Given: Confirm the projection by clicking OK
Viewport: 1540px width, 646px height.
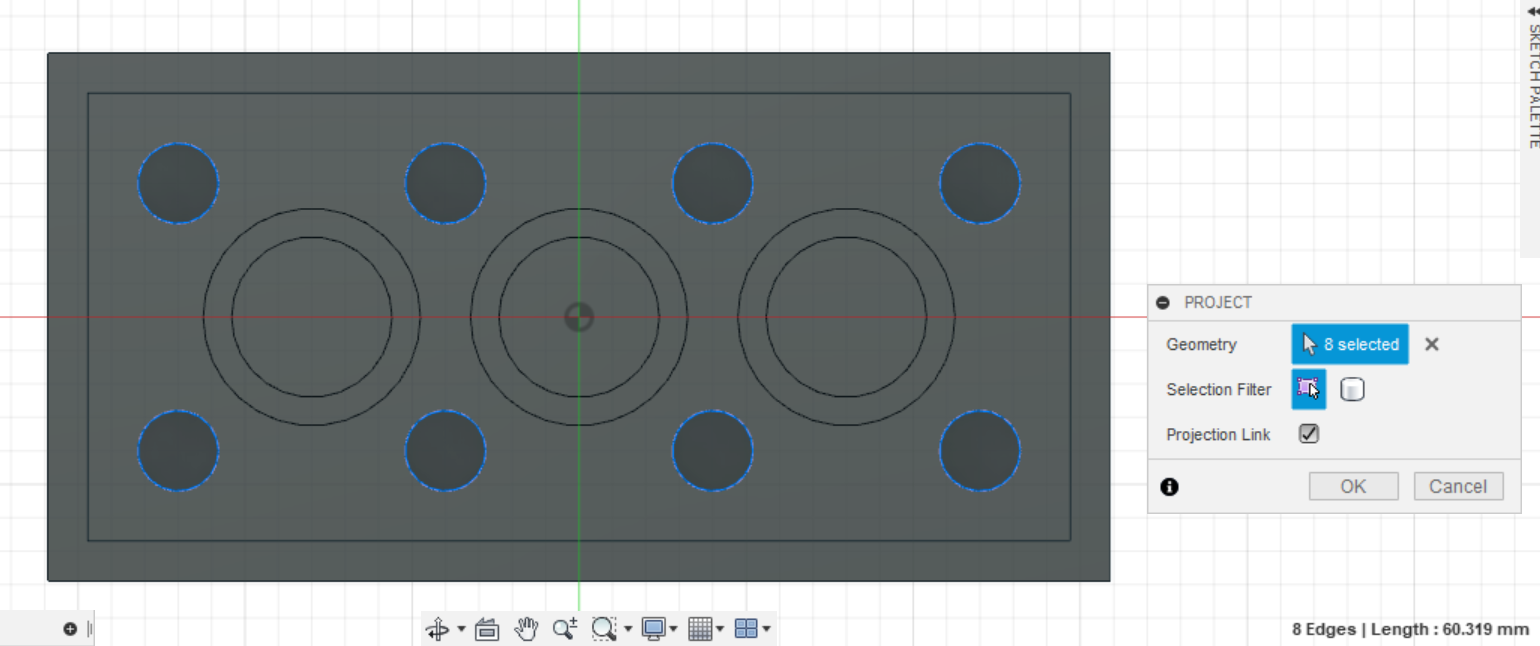Looking at the screenshot, I should pyautogui.click(x=1353, y=486).
